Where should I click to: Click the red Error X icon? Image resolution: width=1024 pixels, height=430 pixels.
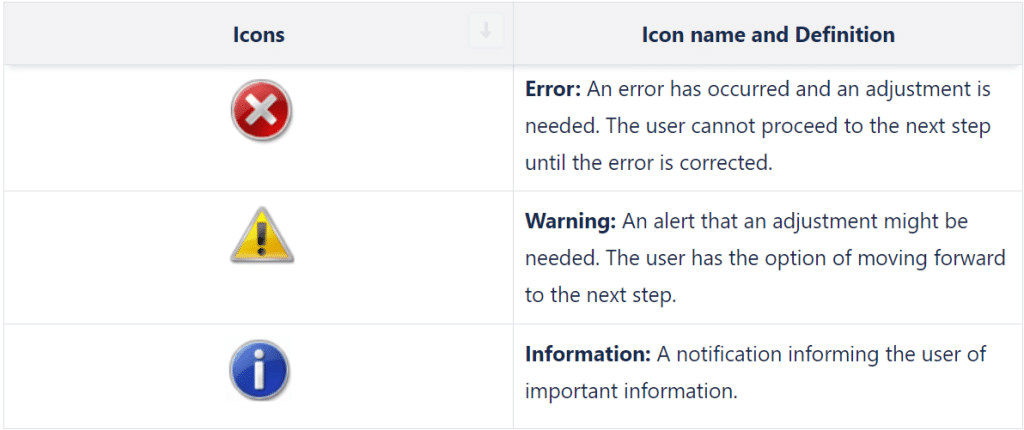pos(261,111)
